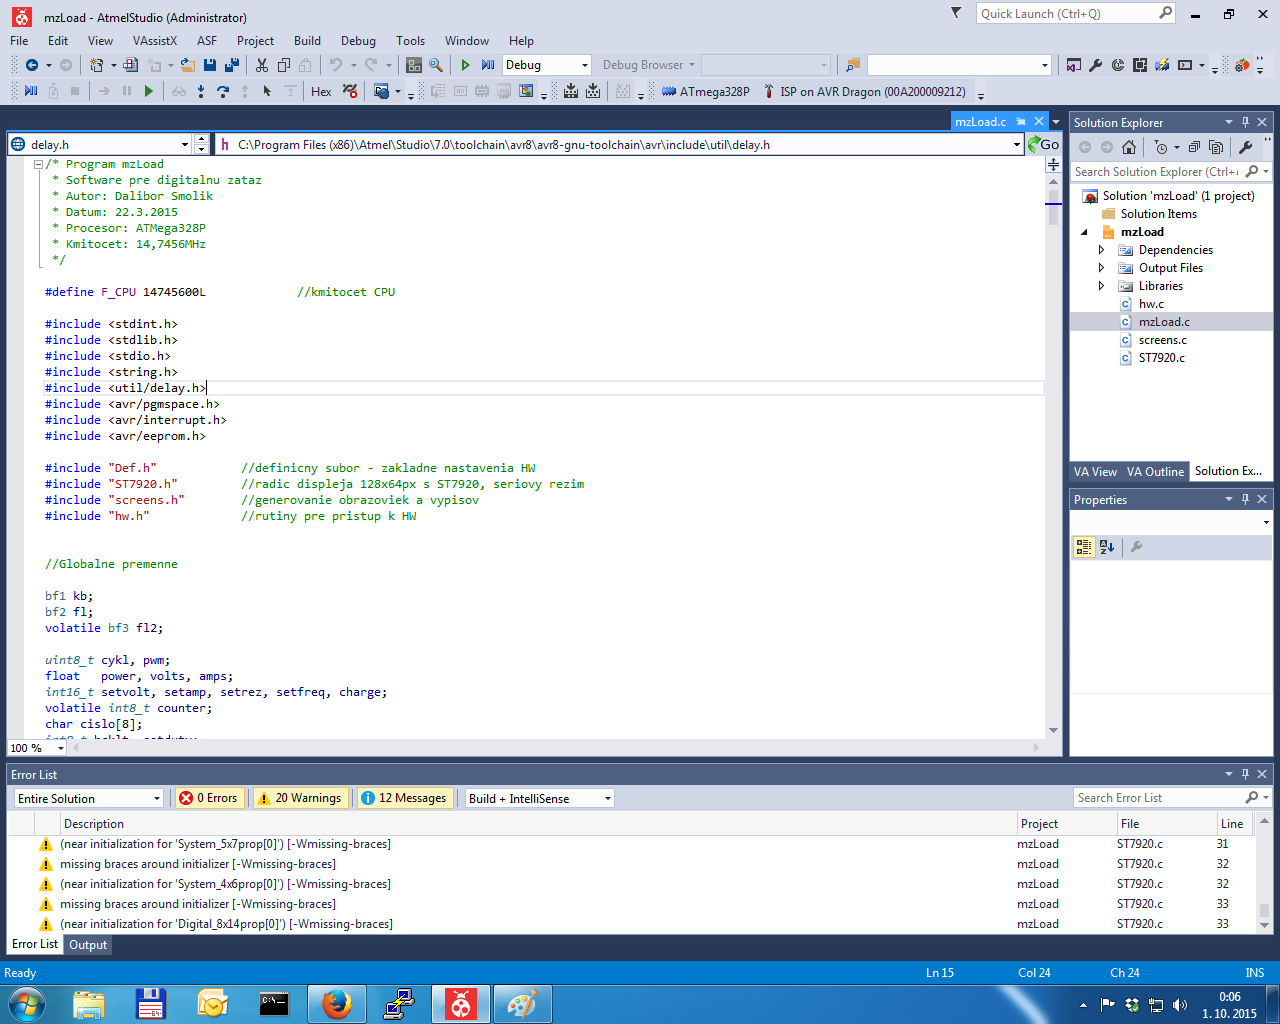Image resolution: width=1280 pixels, height=1024 pixels.
Task: Open the VAssistX menu
Action: (x=154, y=41)
